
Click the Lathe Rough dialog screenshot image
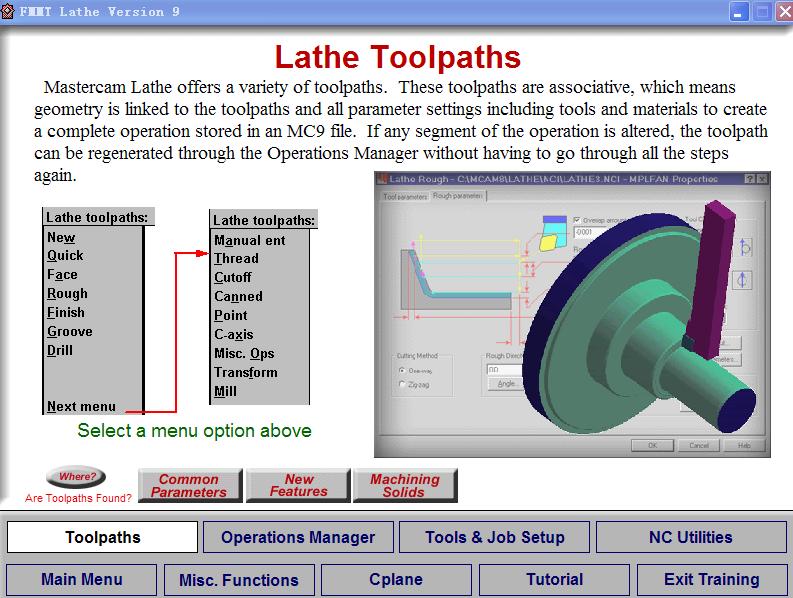tap(572, 314)
